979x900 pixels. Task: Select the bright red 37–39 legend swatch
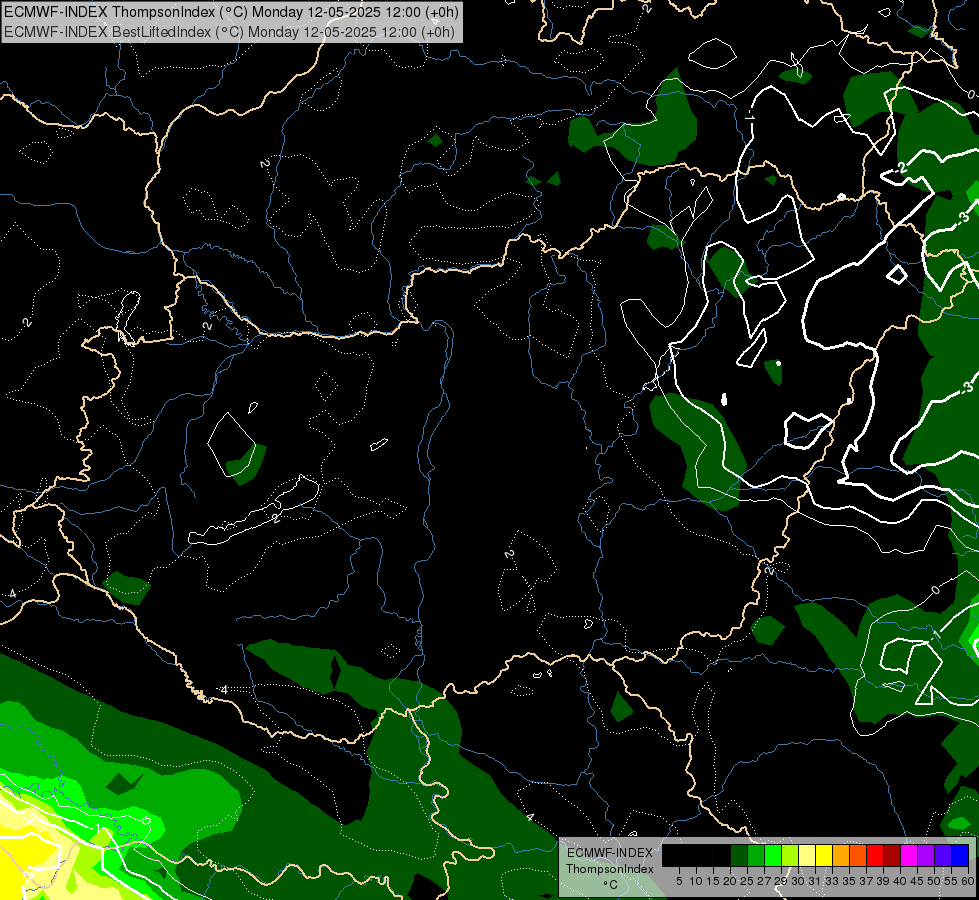[x=875, y=855]
